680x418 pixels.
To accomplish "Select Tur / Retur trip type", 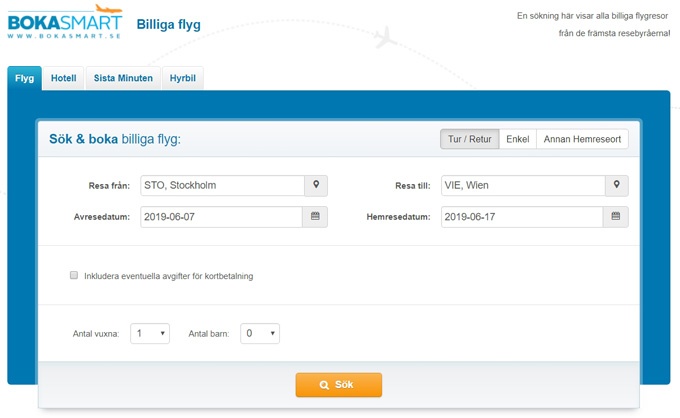I will point(469,139).
